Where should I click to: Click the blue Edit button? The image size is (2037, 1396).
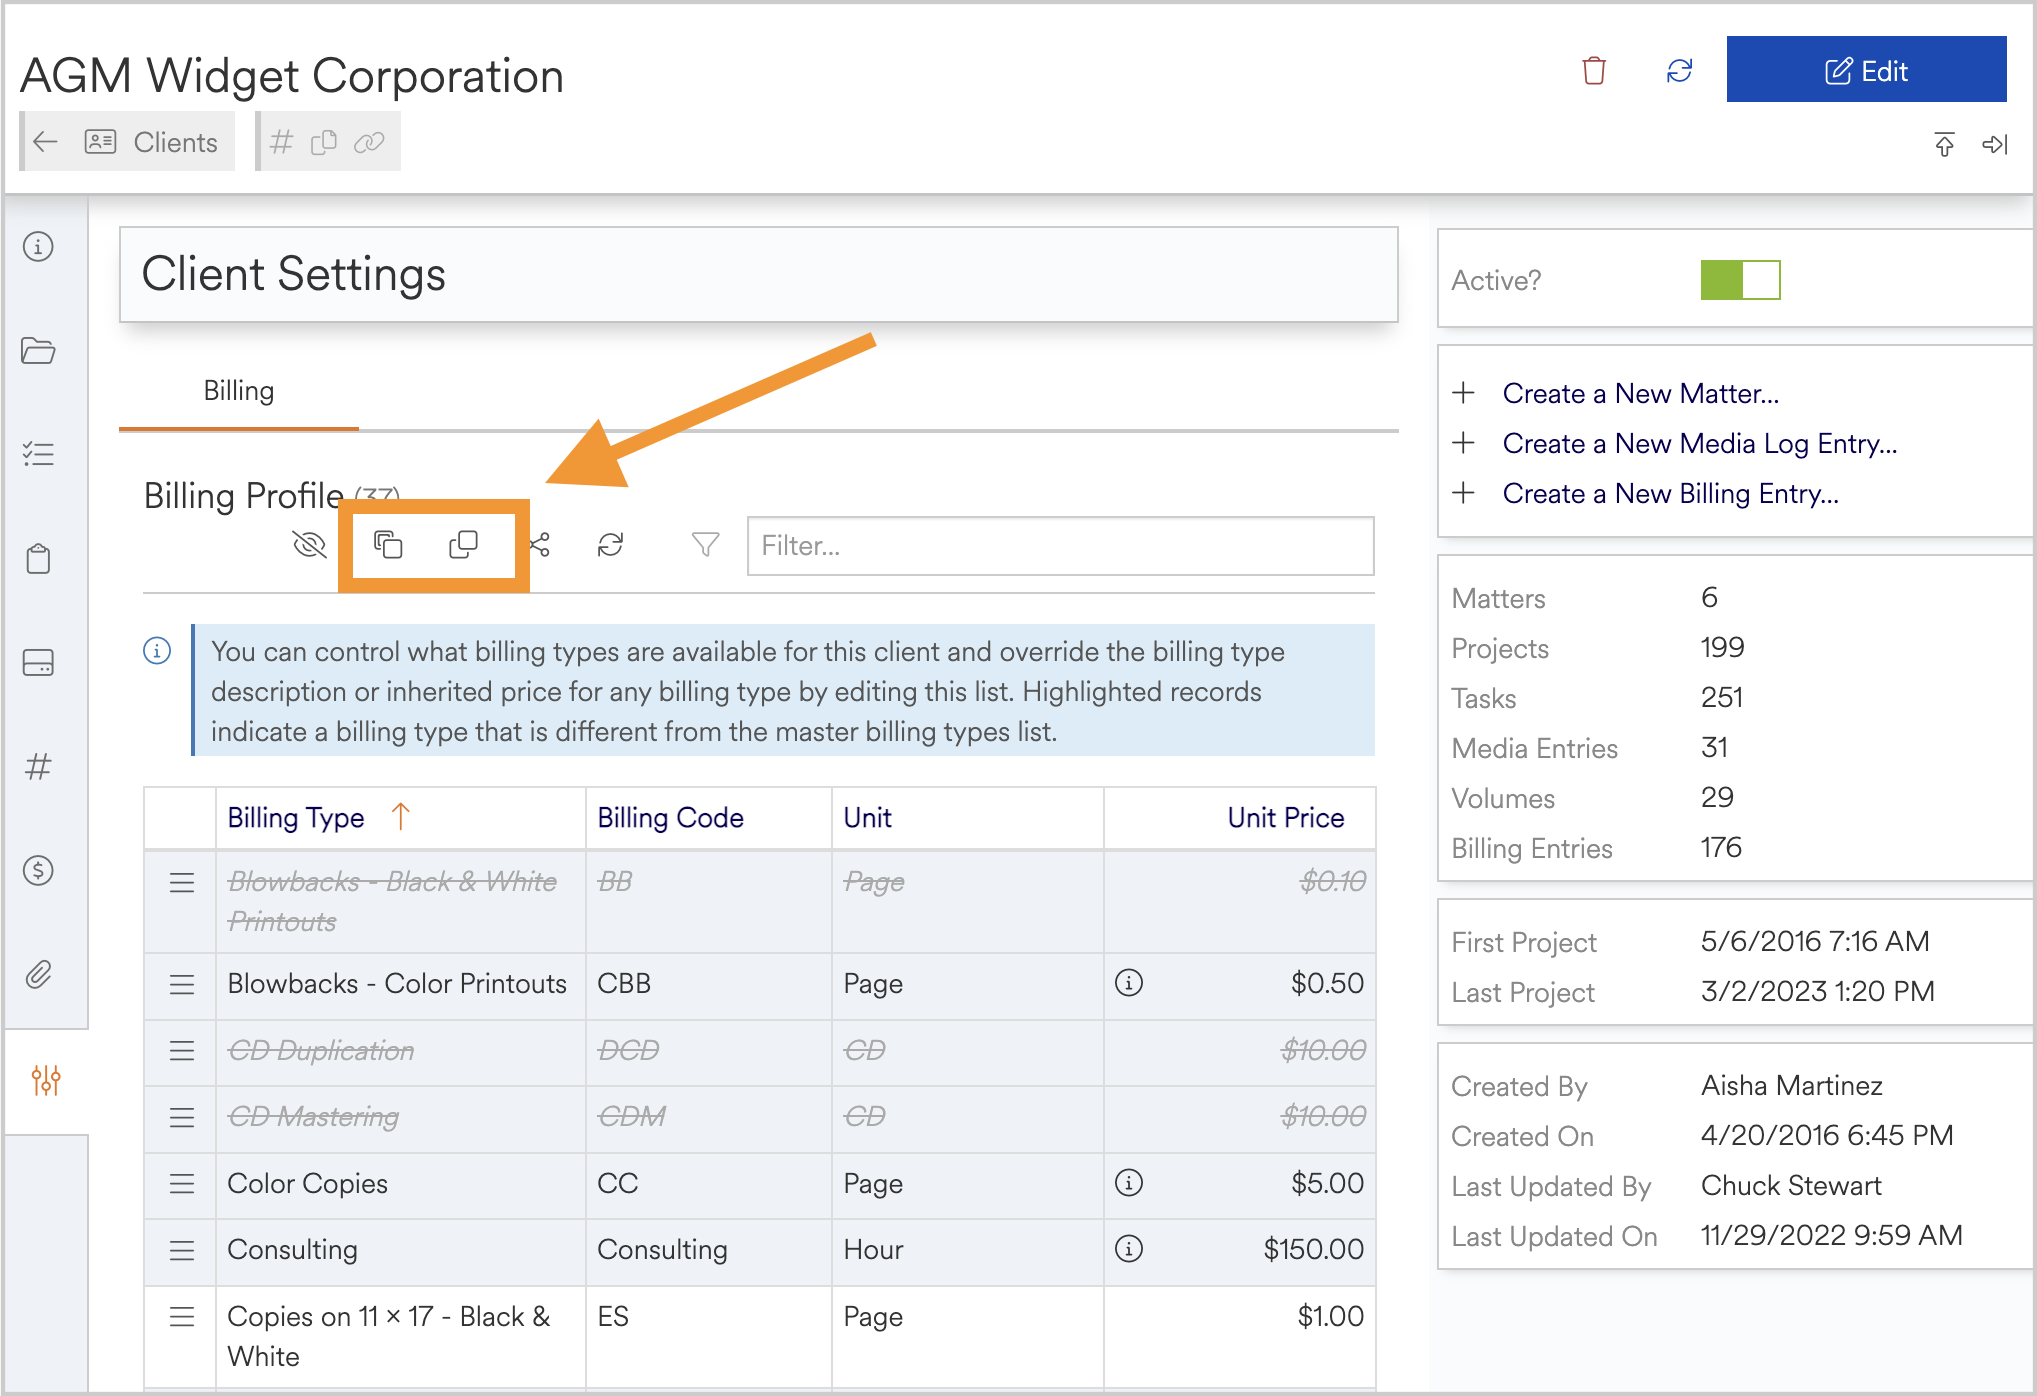pyautogui.click(x=1866, y=69)
